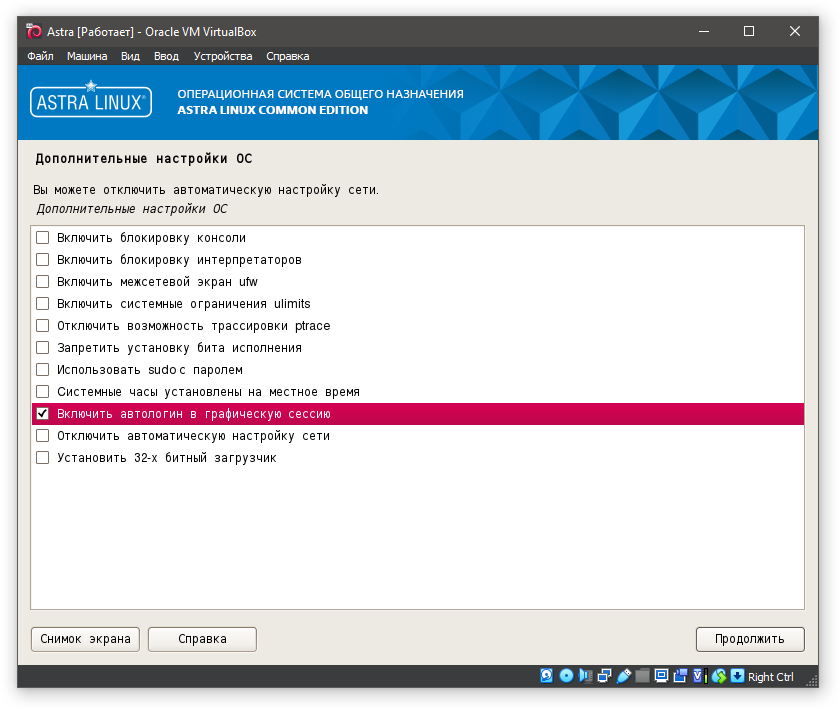840x710 pixels.
Task: Click 'Включить автологин в графическую сессию' label
Action: pos(194,414)
